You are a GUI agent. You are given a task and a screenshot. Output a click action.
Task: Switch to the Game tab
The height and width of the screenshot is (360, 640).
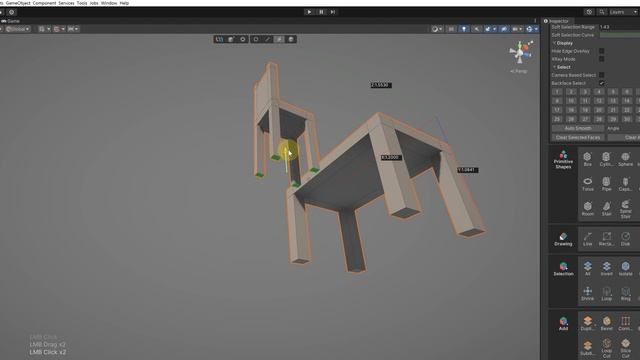click(11, 21)
